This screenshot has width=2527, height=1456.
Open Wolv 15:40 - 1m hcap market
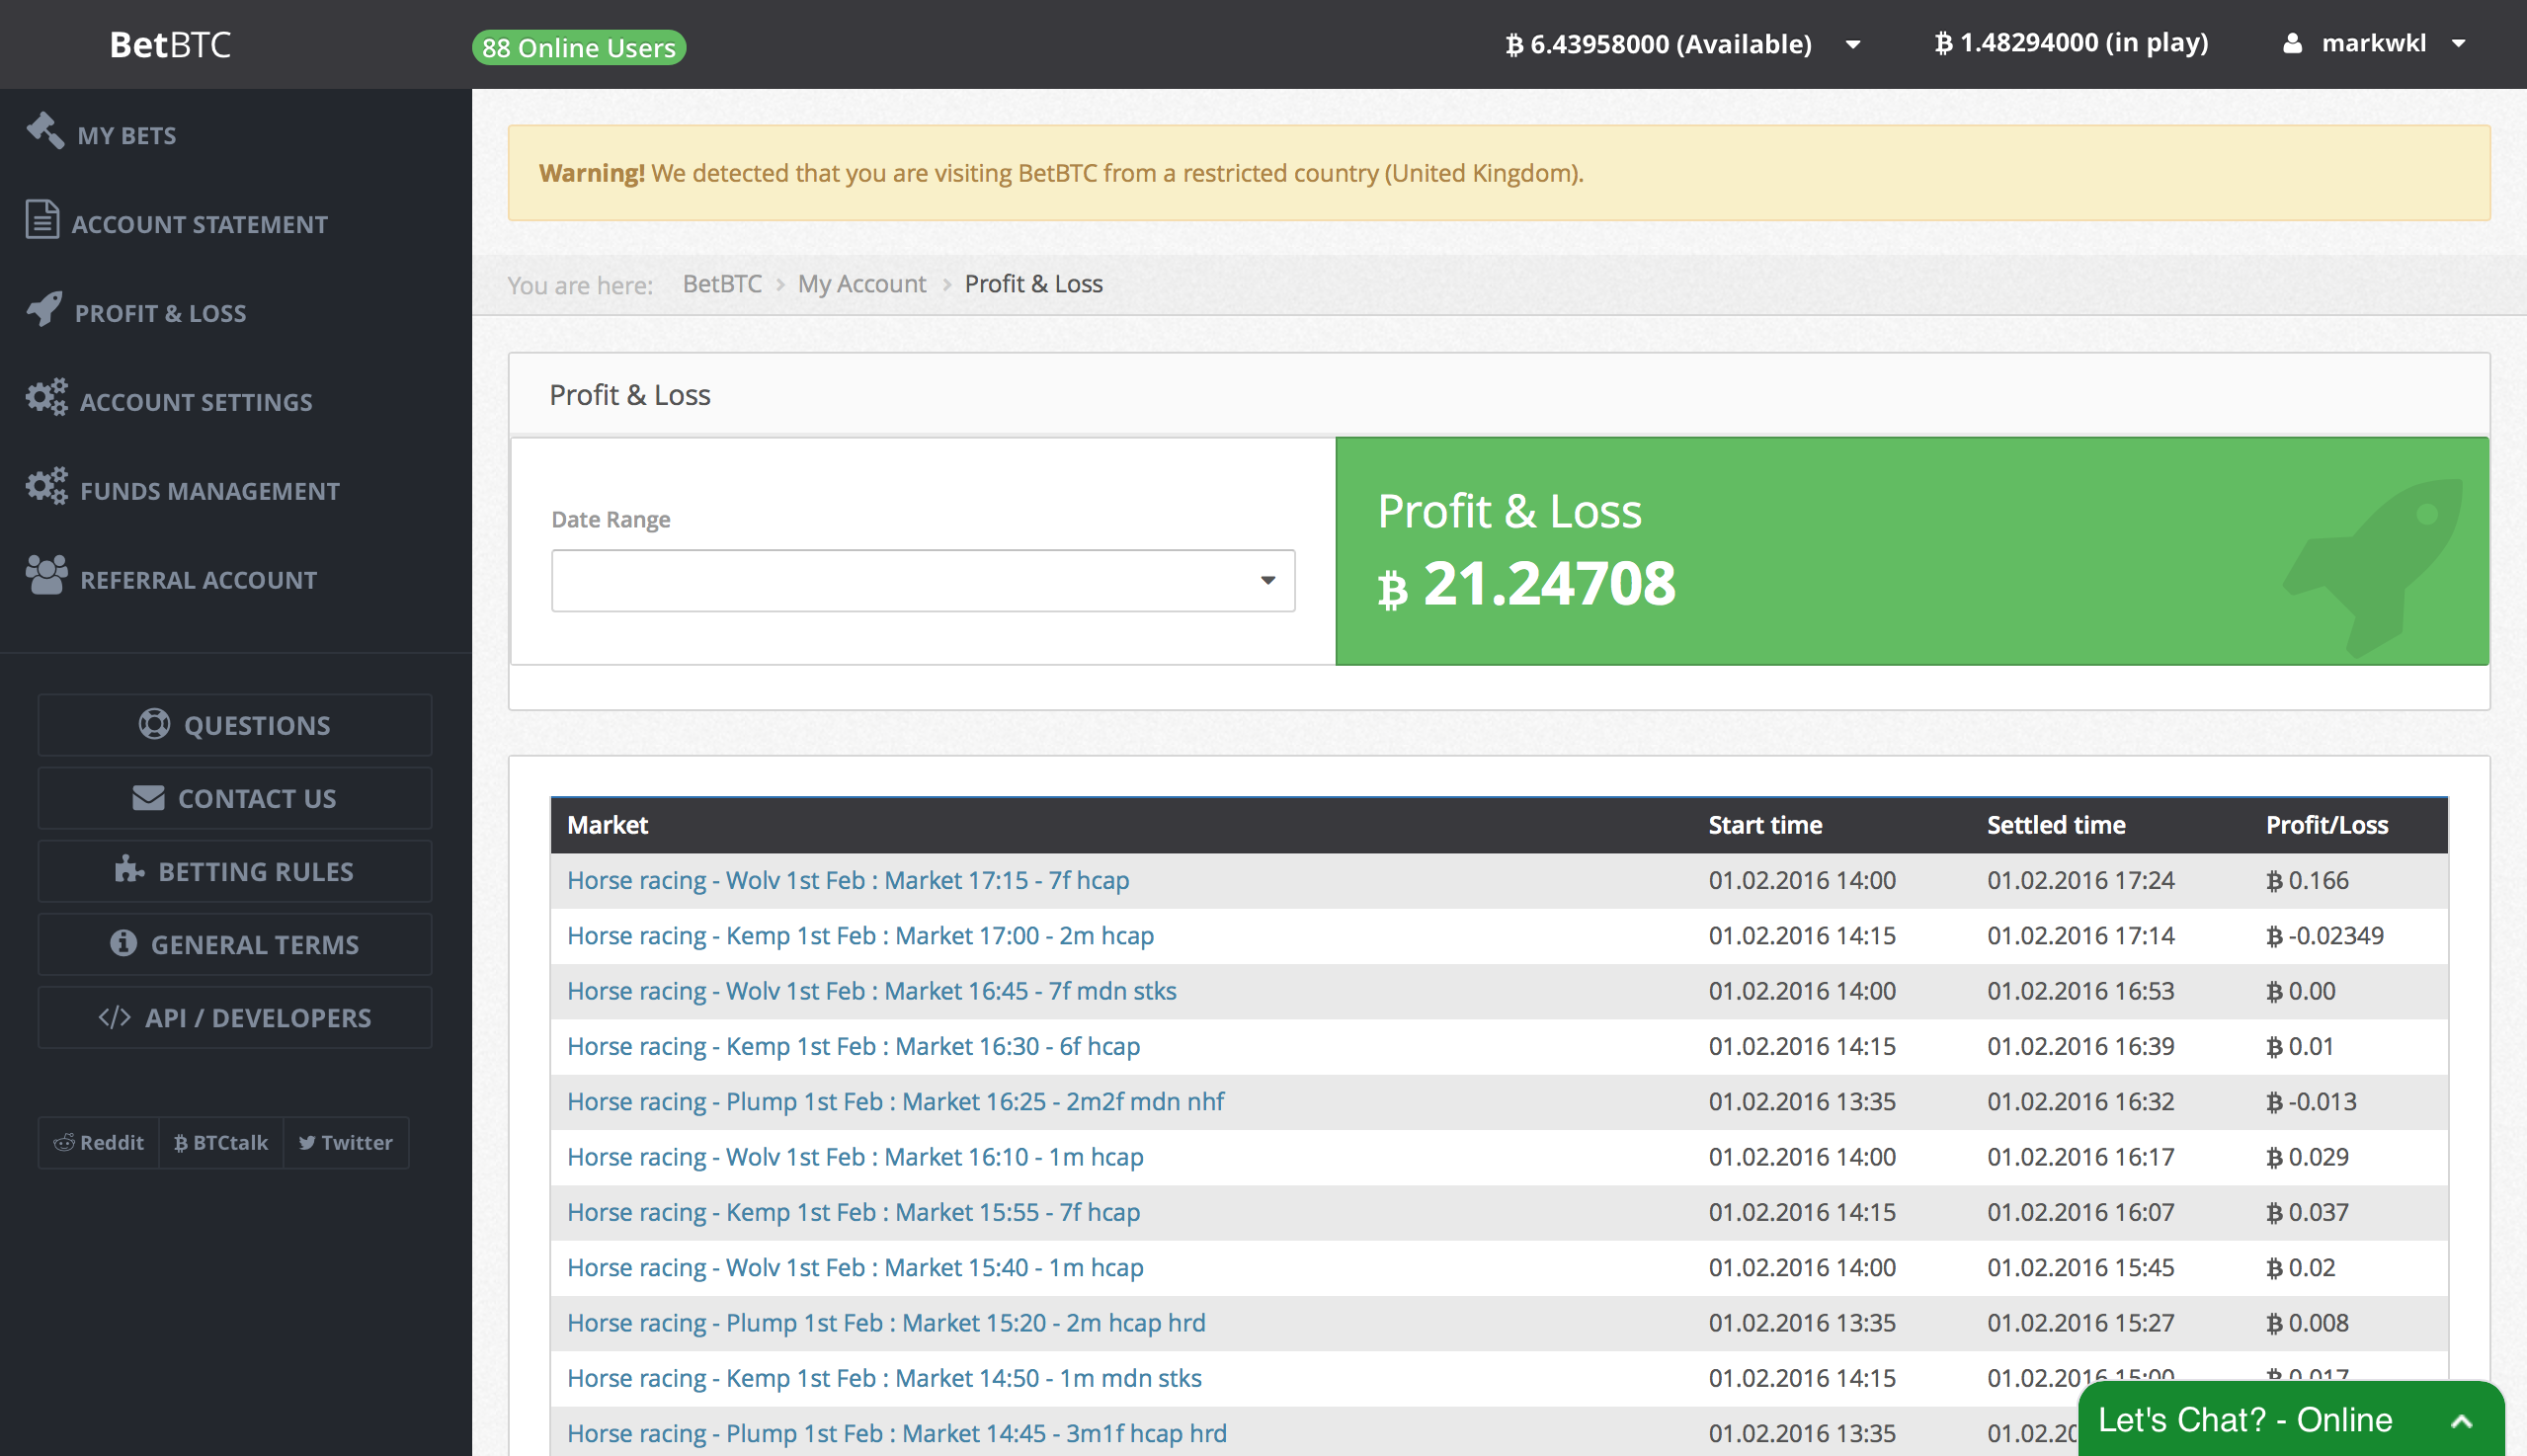point(855,1267)
